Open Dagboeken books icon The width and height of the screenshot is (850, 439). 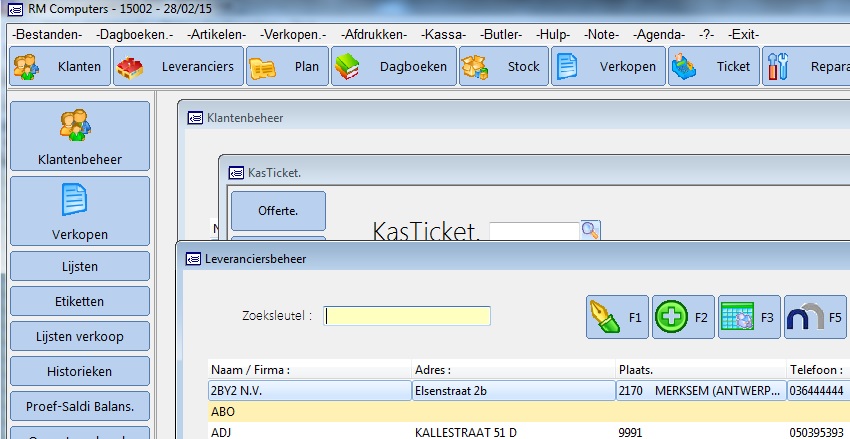pyautogui.click(x=347, y=67)
